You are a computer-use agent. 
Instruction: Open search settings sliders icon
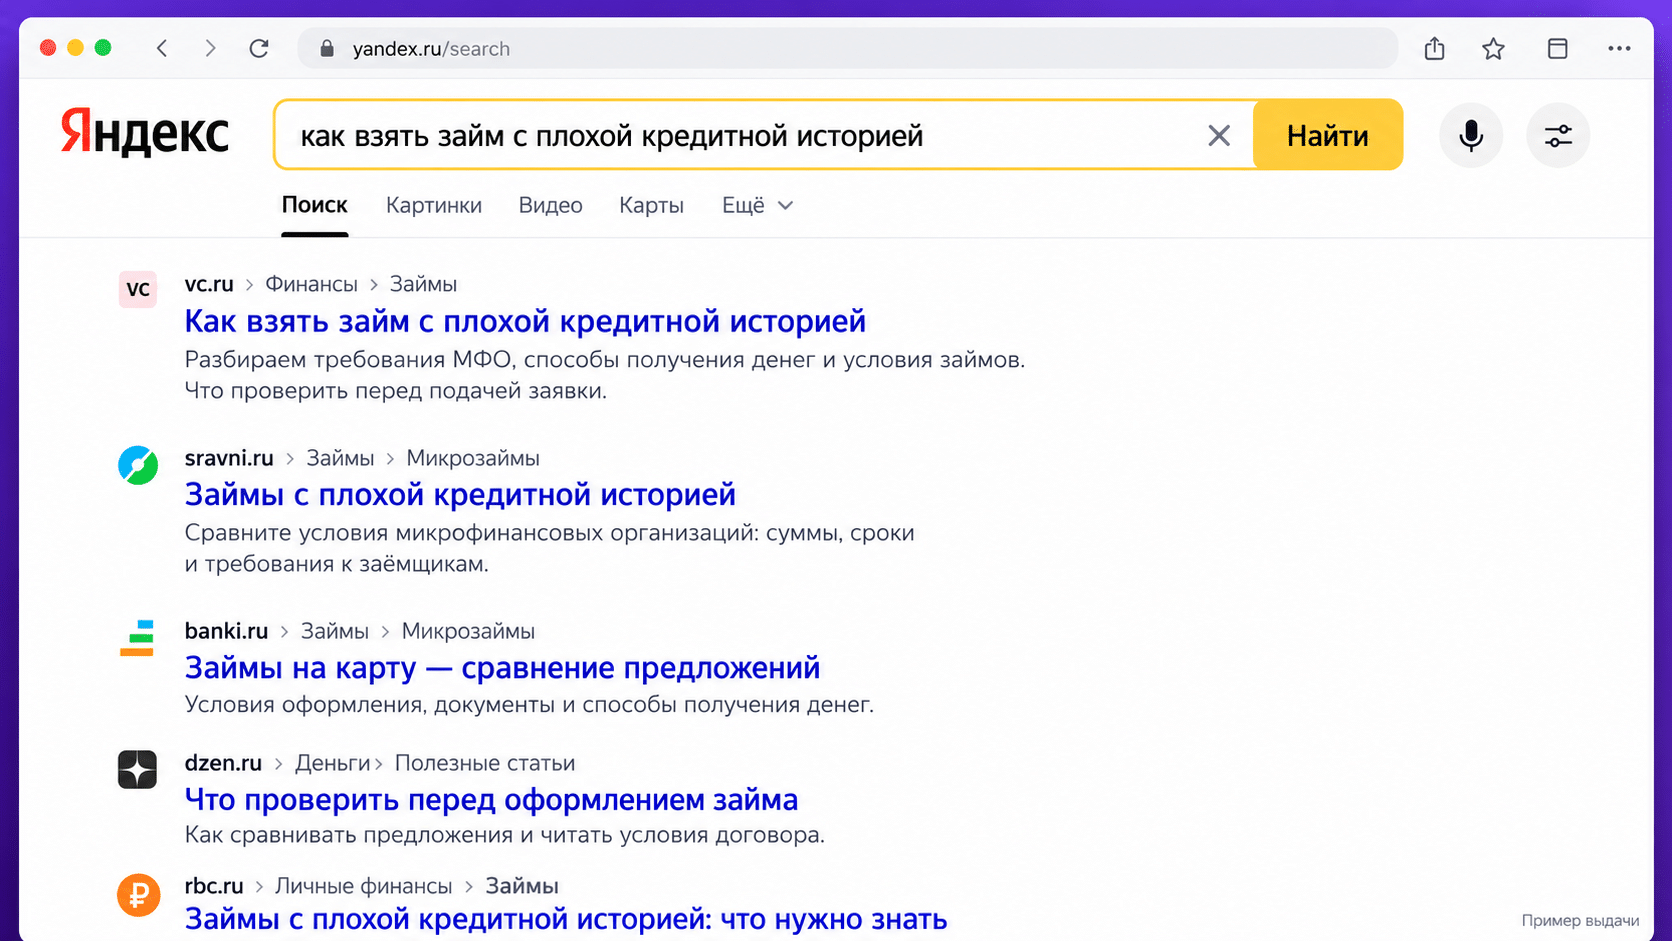point(1558,135)
